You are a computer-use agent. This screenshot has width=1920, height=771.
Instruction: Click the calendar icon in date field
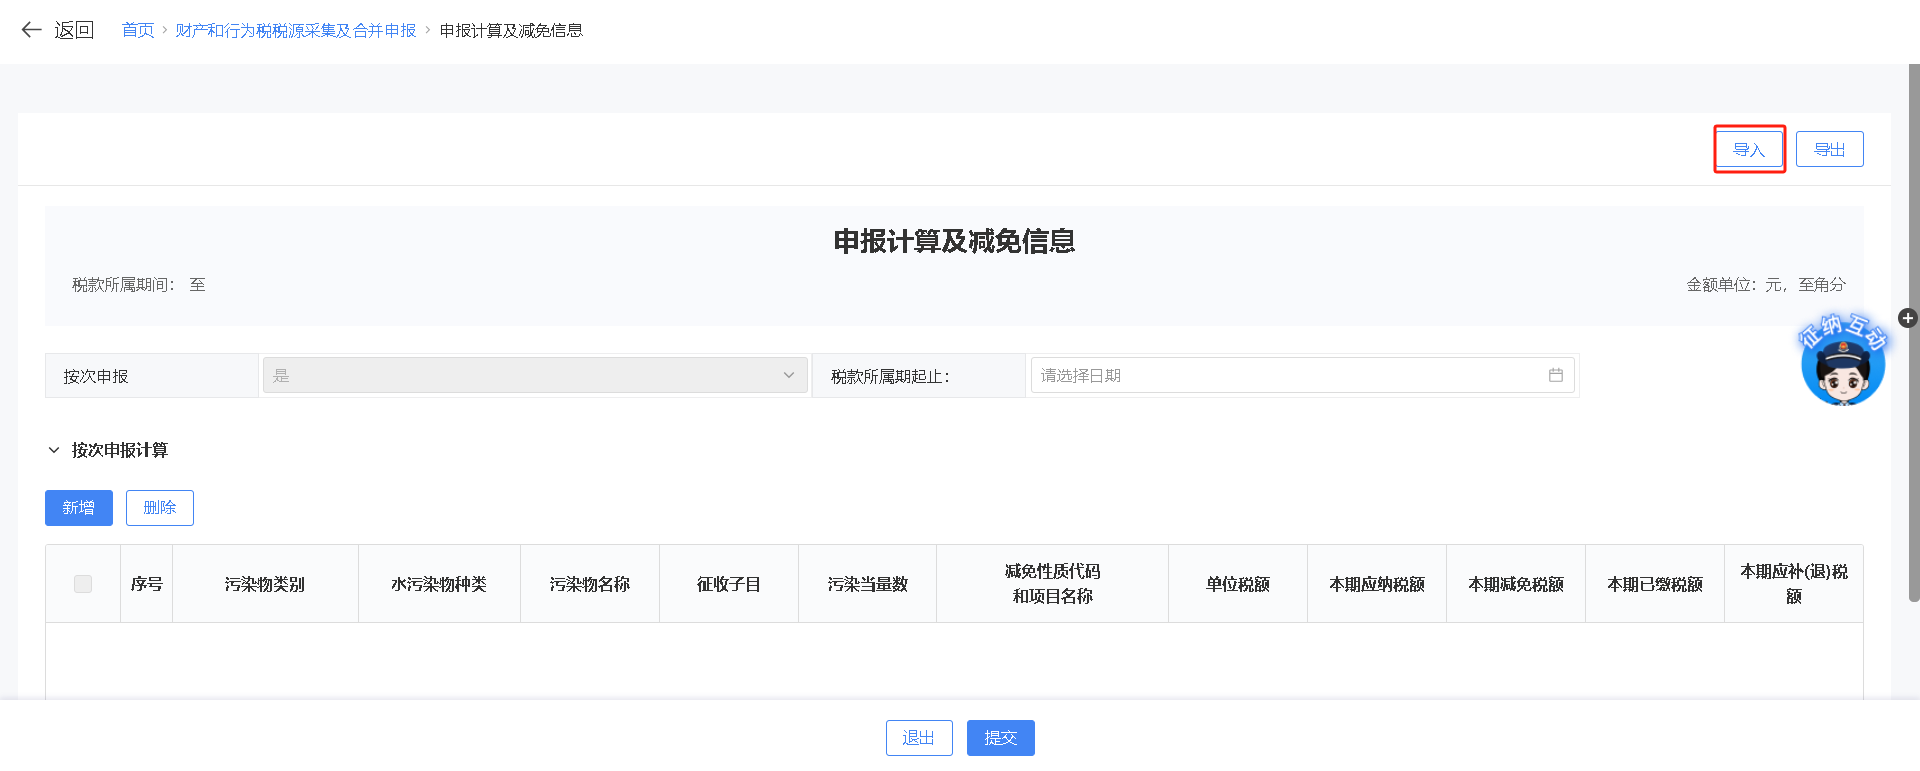pyautogui.click(x=1555, y=375)
